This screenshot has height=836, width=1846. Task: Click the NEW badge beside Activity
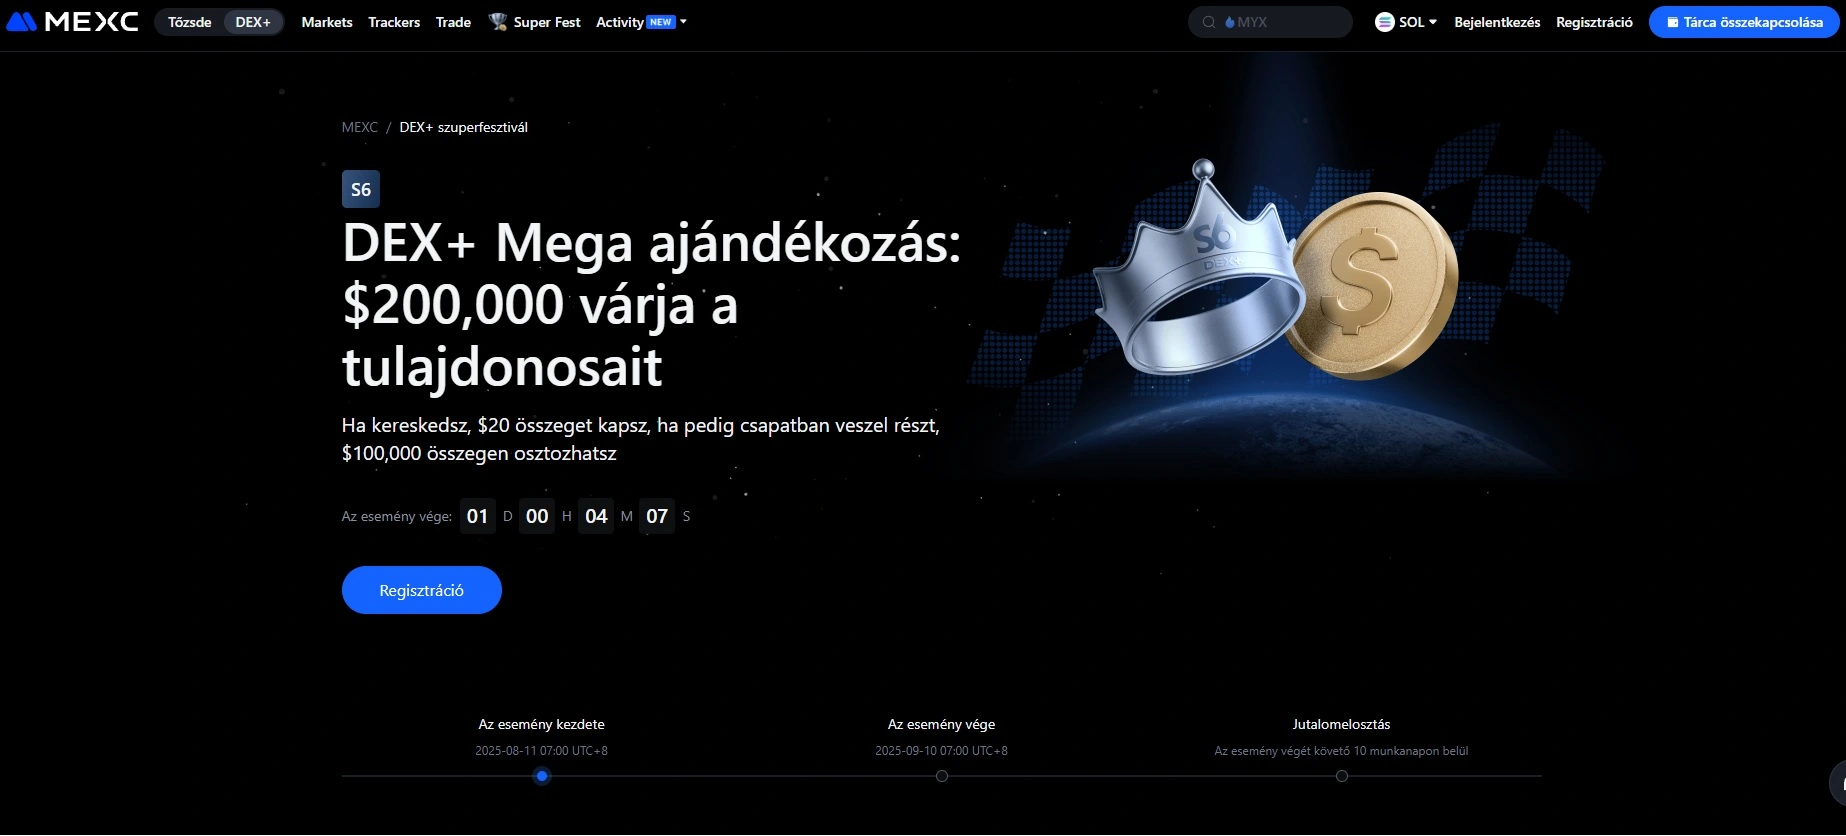pyautogui.click(x=661, y=22)
